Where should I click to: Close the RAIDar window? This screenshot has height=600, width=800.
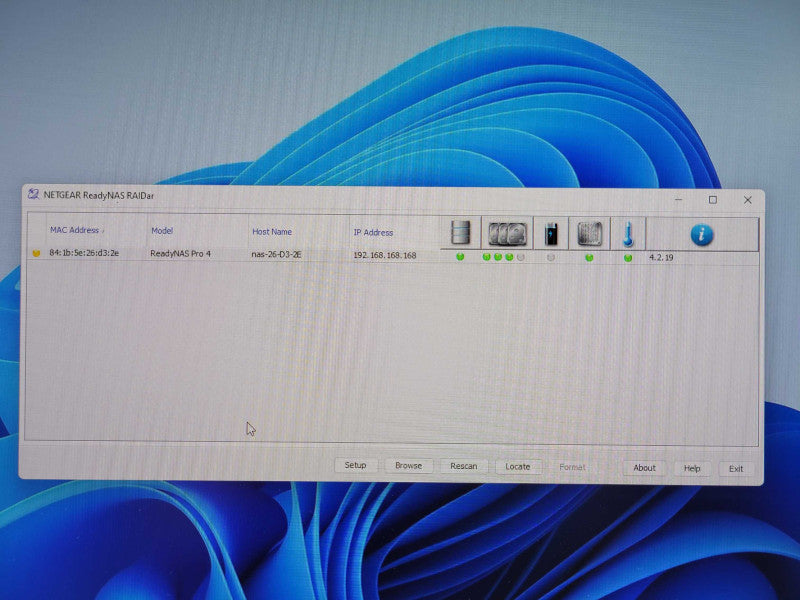pyautogui.click(x=747, y=200)
